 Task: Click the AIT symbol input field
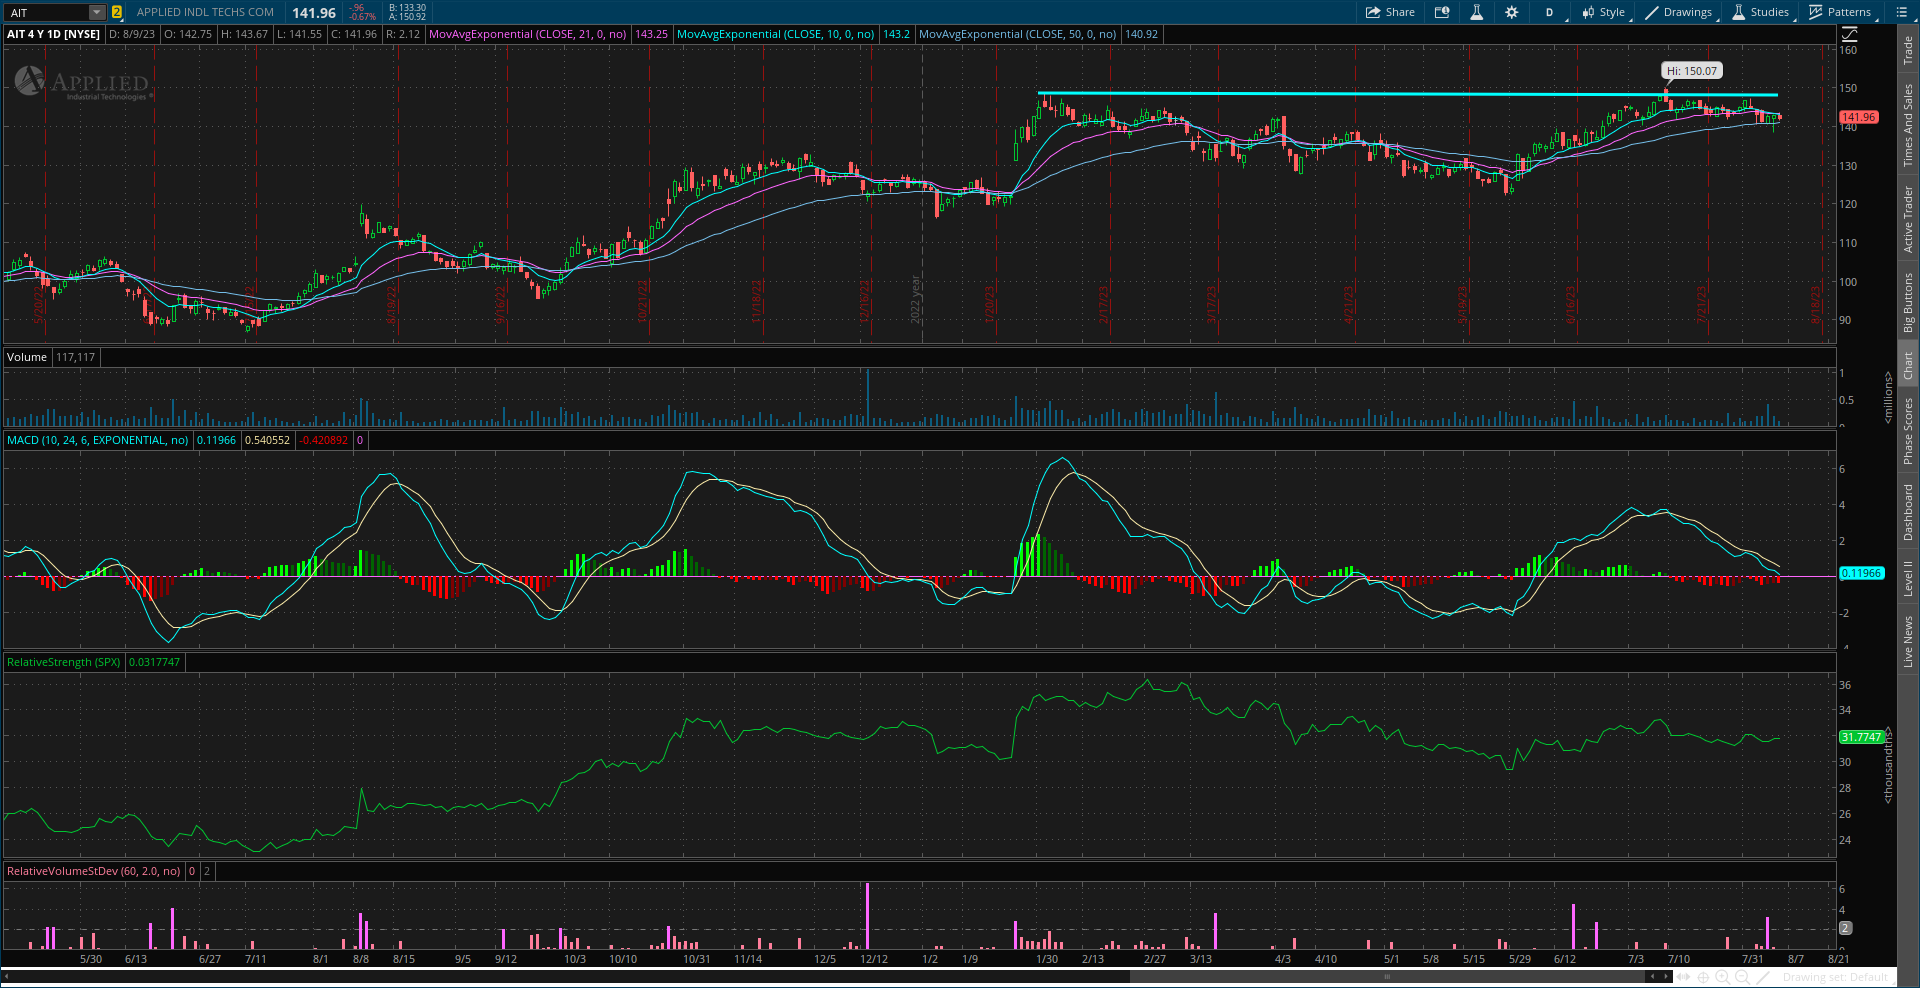tap(47, 12)
